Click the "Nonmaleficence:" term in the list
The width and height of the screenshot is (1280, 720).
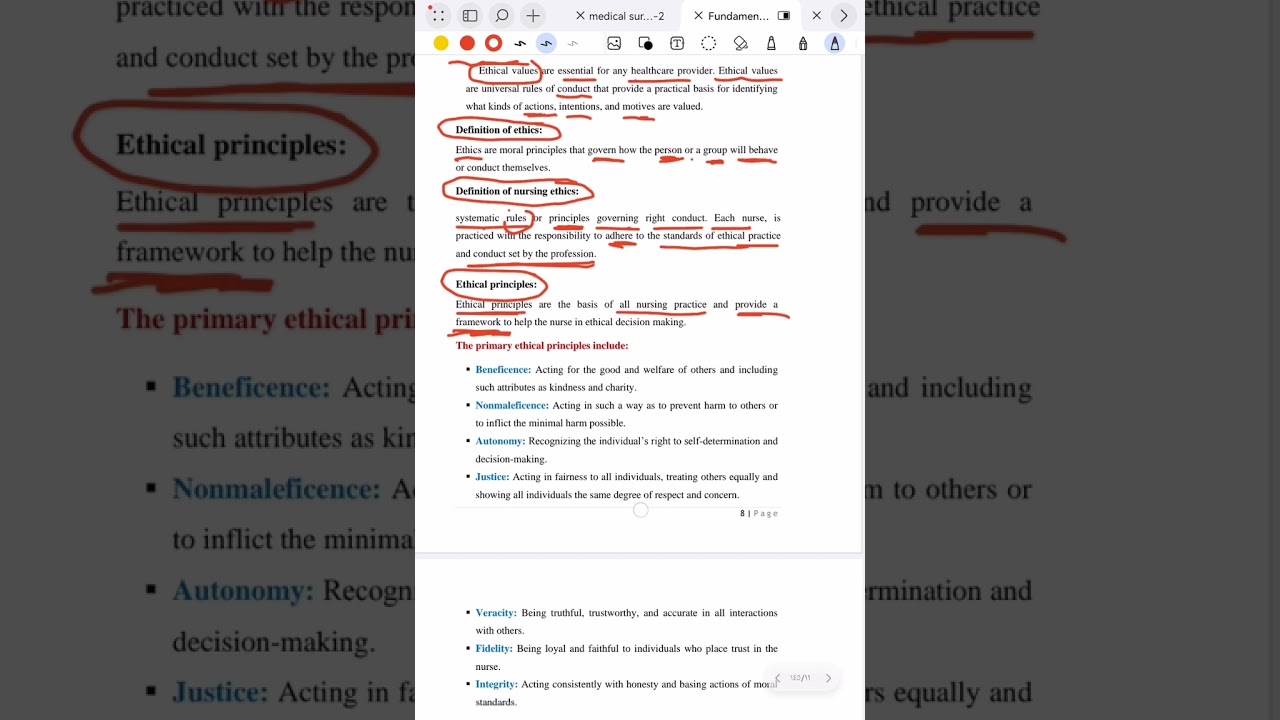[512, 406]
